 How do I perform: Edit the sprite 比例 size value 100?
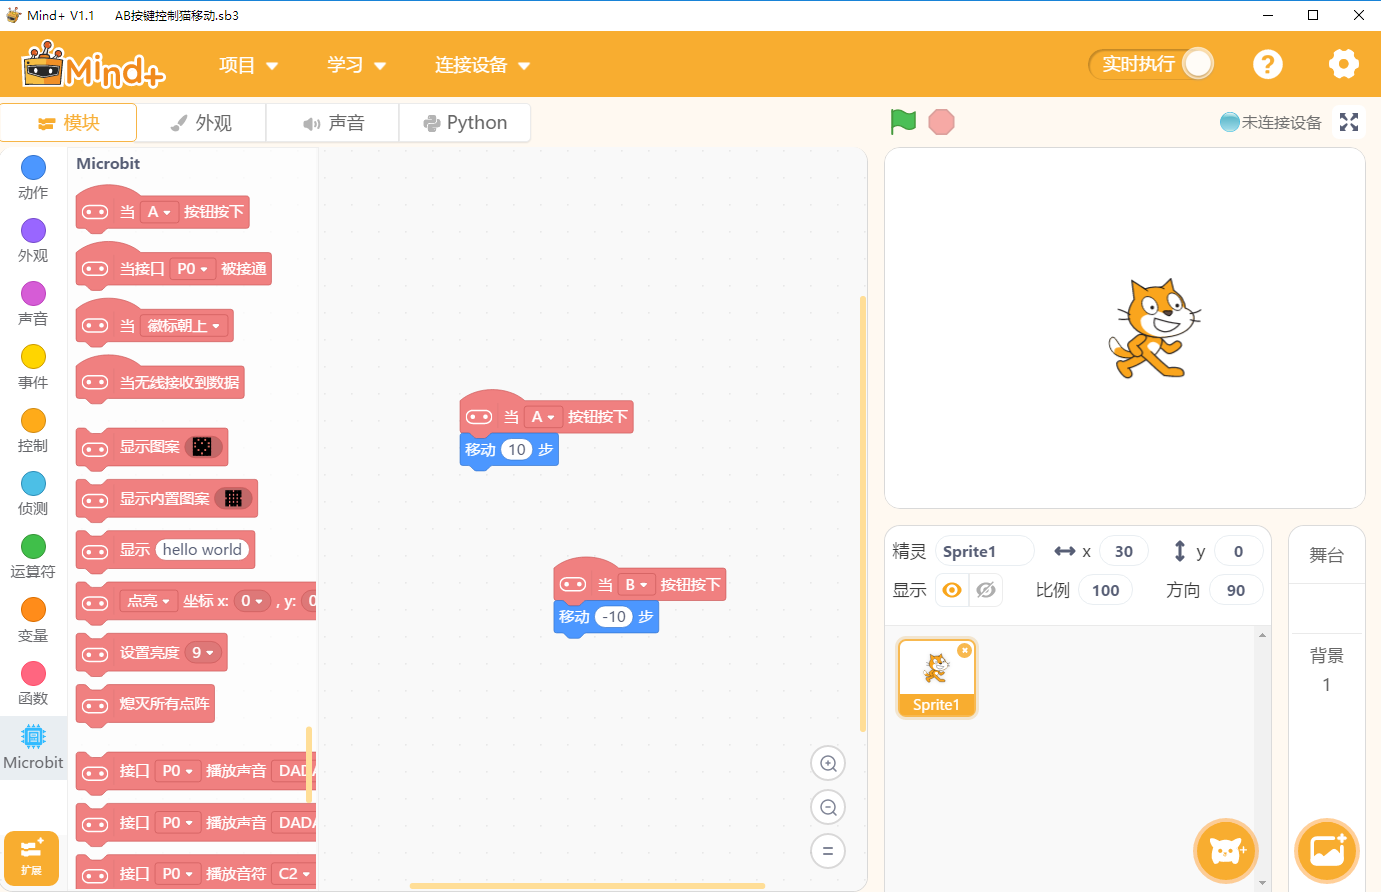pyautogui.click(x=1105, y=590)
